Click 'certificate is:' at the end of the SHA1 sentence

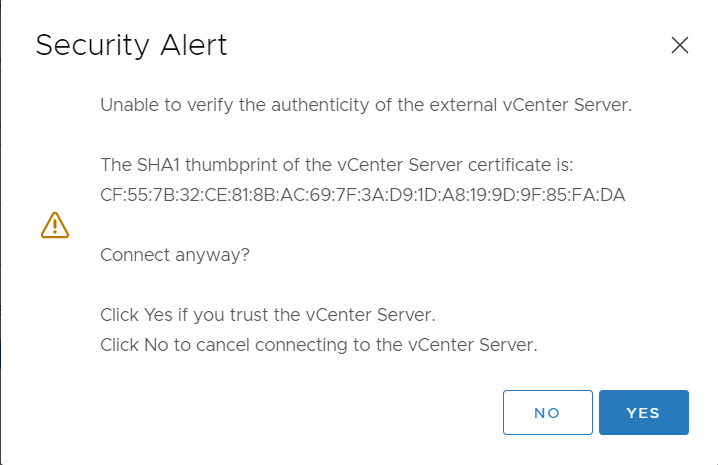click(x=521, y=165)
